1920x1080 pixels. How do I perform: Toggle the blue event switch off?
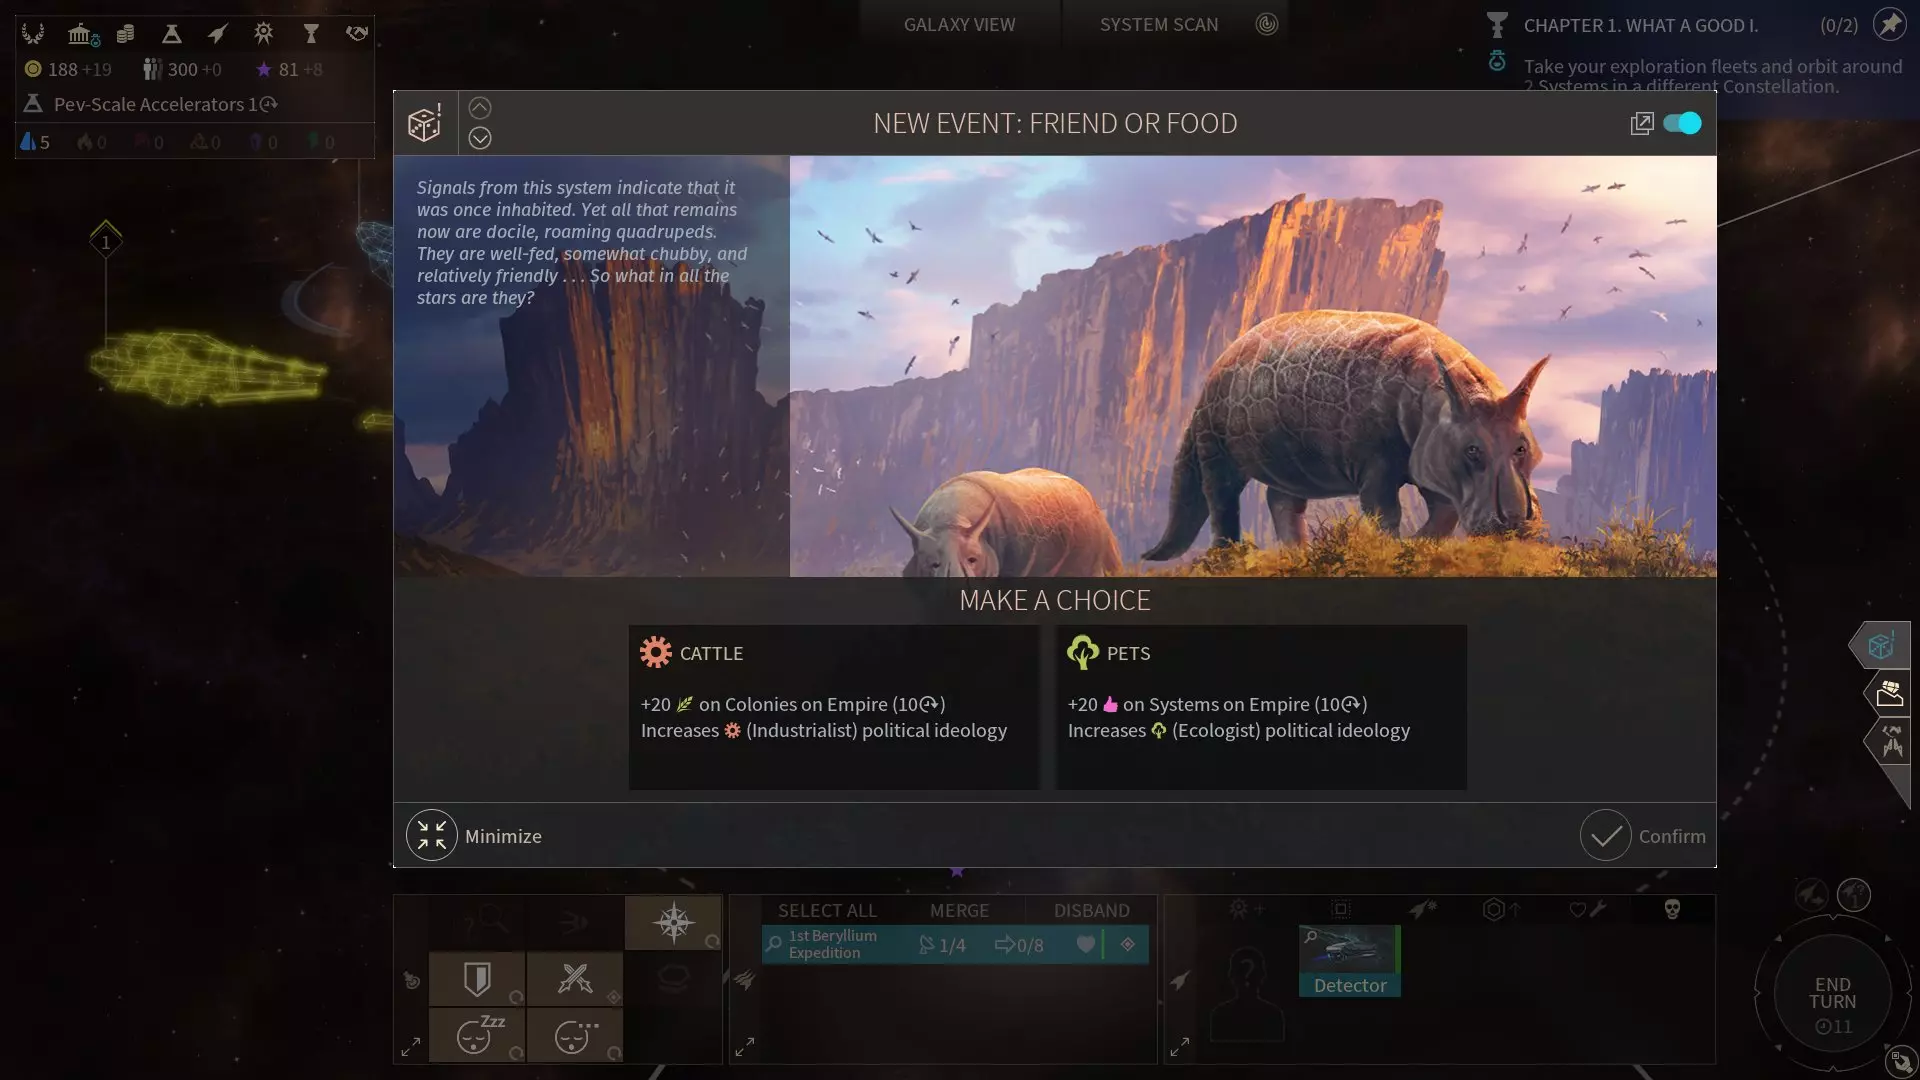[1682, 123]
